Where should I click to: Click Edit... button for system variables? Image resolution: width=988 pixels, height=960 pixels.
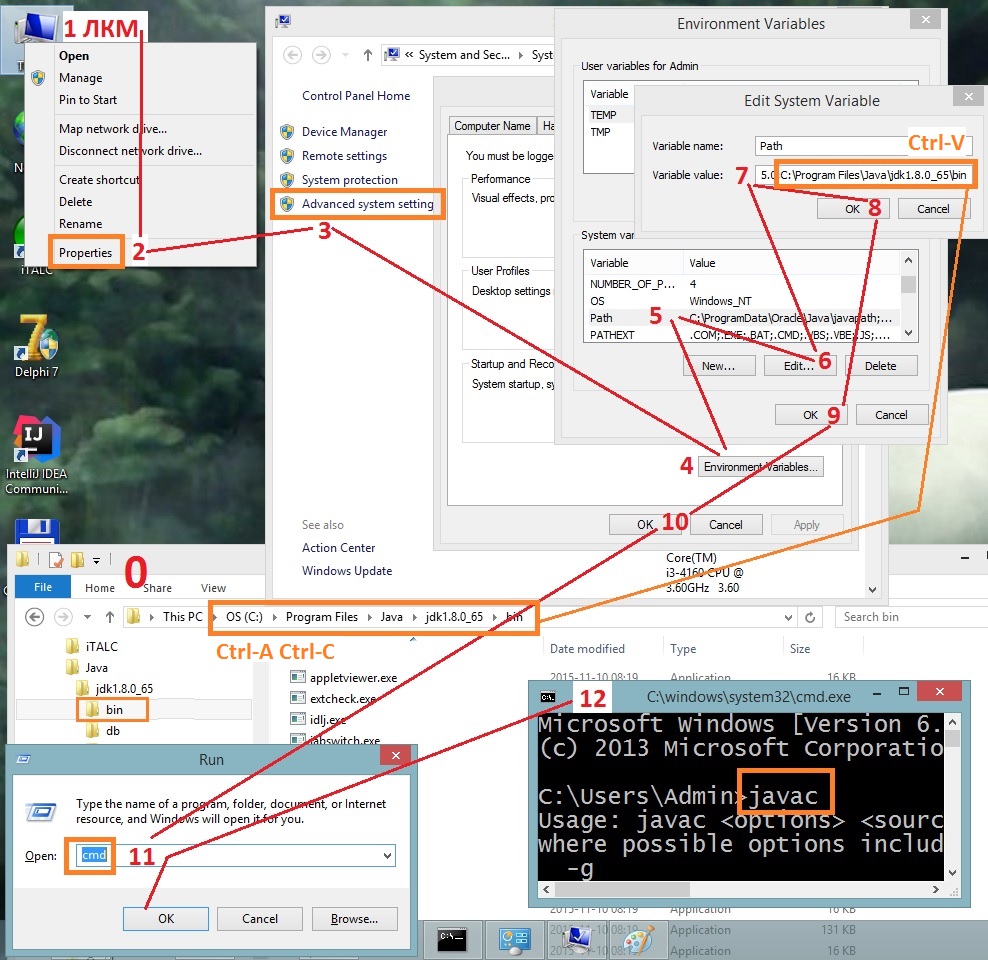(800, 366)
